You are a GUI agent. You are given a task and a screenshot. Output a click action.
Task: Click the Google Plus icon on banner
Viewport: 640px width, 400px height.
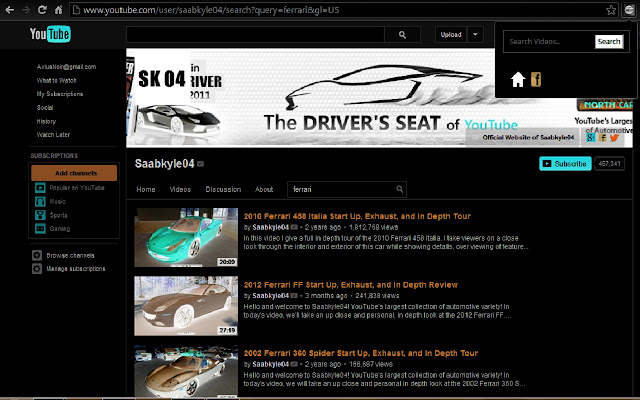tap(591, 138)
